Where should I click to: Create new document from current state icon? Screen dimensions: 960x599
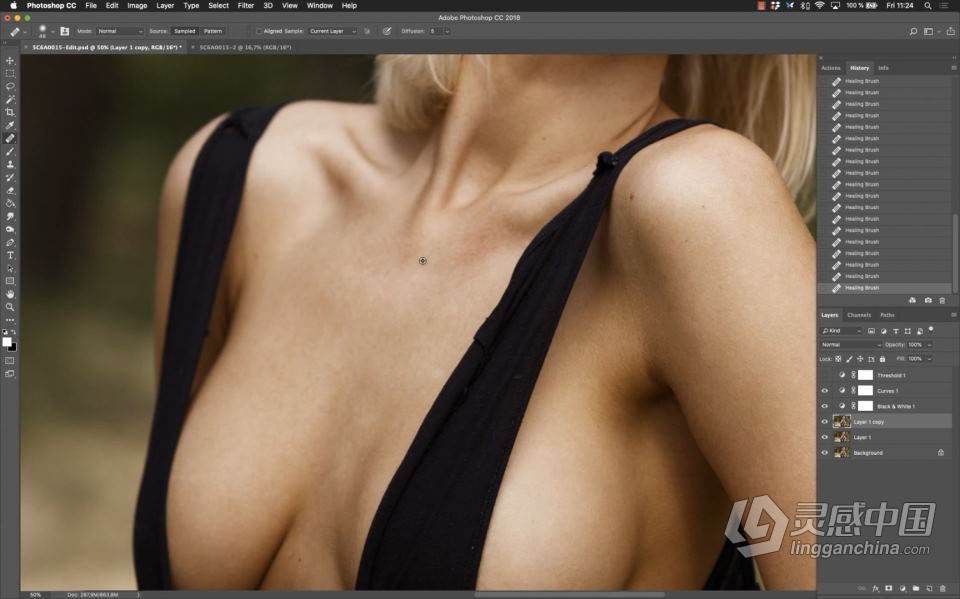coord(912,300)
